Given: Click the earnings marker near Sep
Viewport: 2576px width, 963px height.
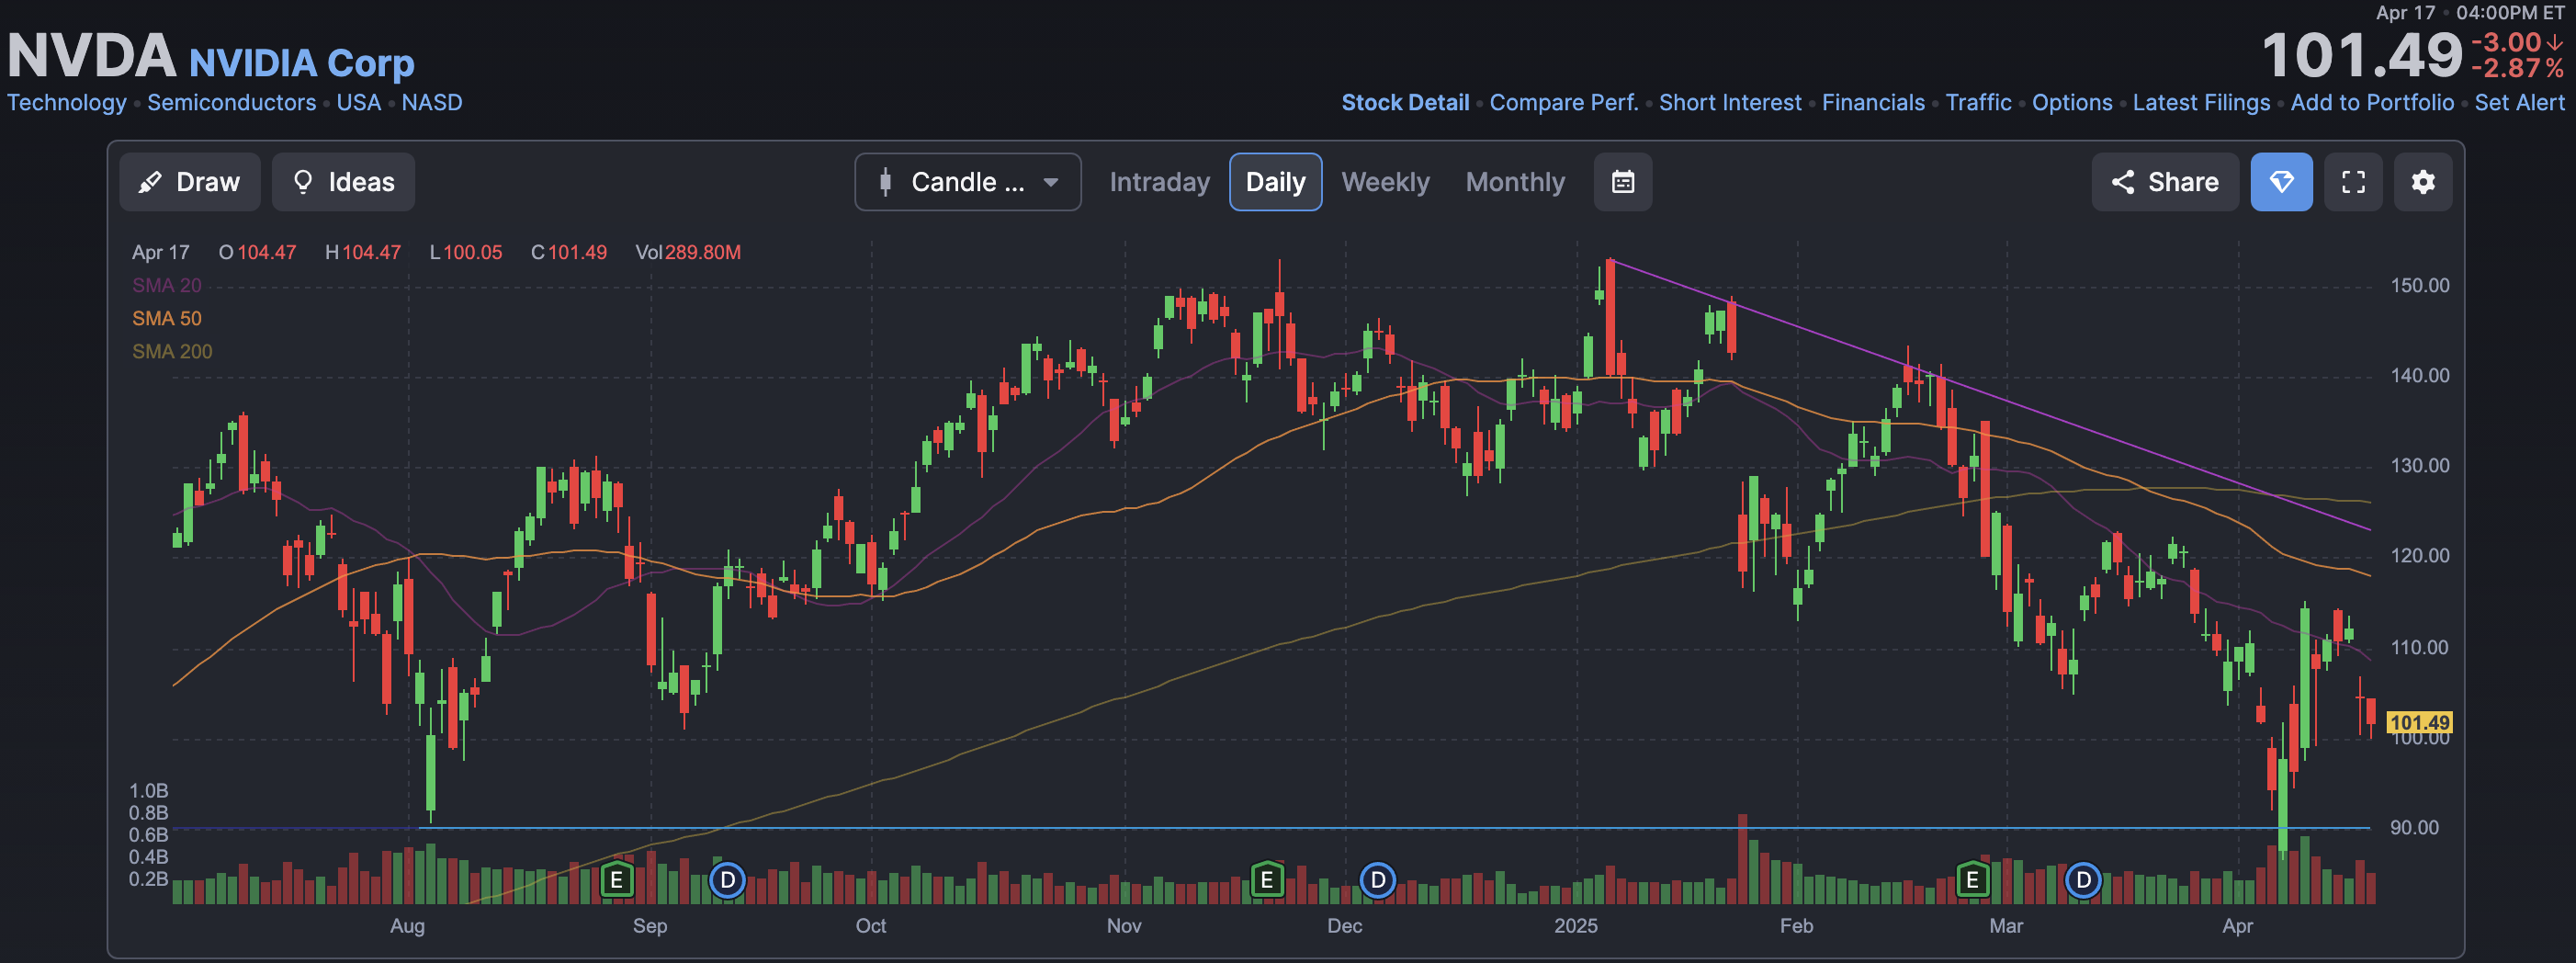Looking at the screenshot, I should tap(617, 880).
